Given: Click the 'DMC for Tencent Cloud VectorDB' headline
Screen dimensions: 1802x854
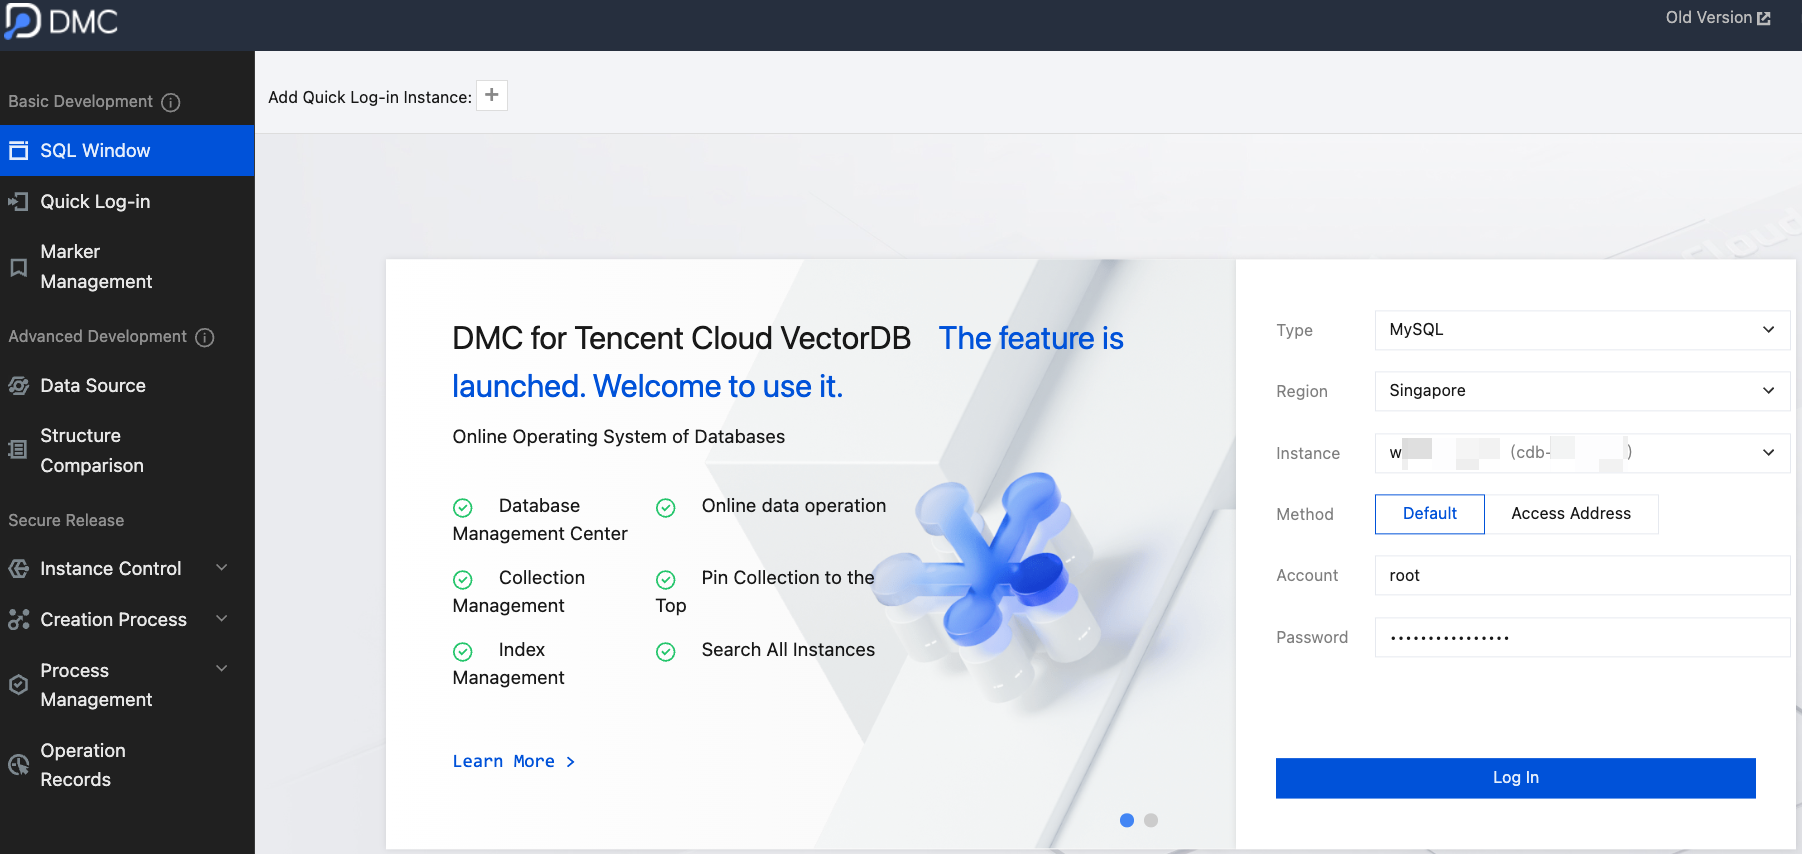Looking at the screenshot, I should pos(681,339).
